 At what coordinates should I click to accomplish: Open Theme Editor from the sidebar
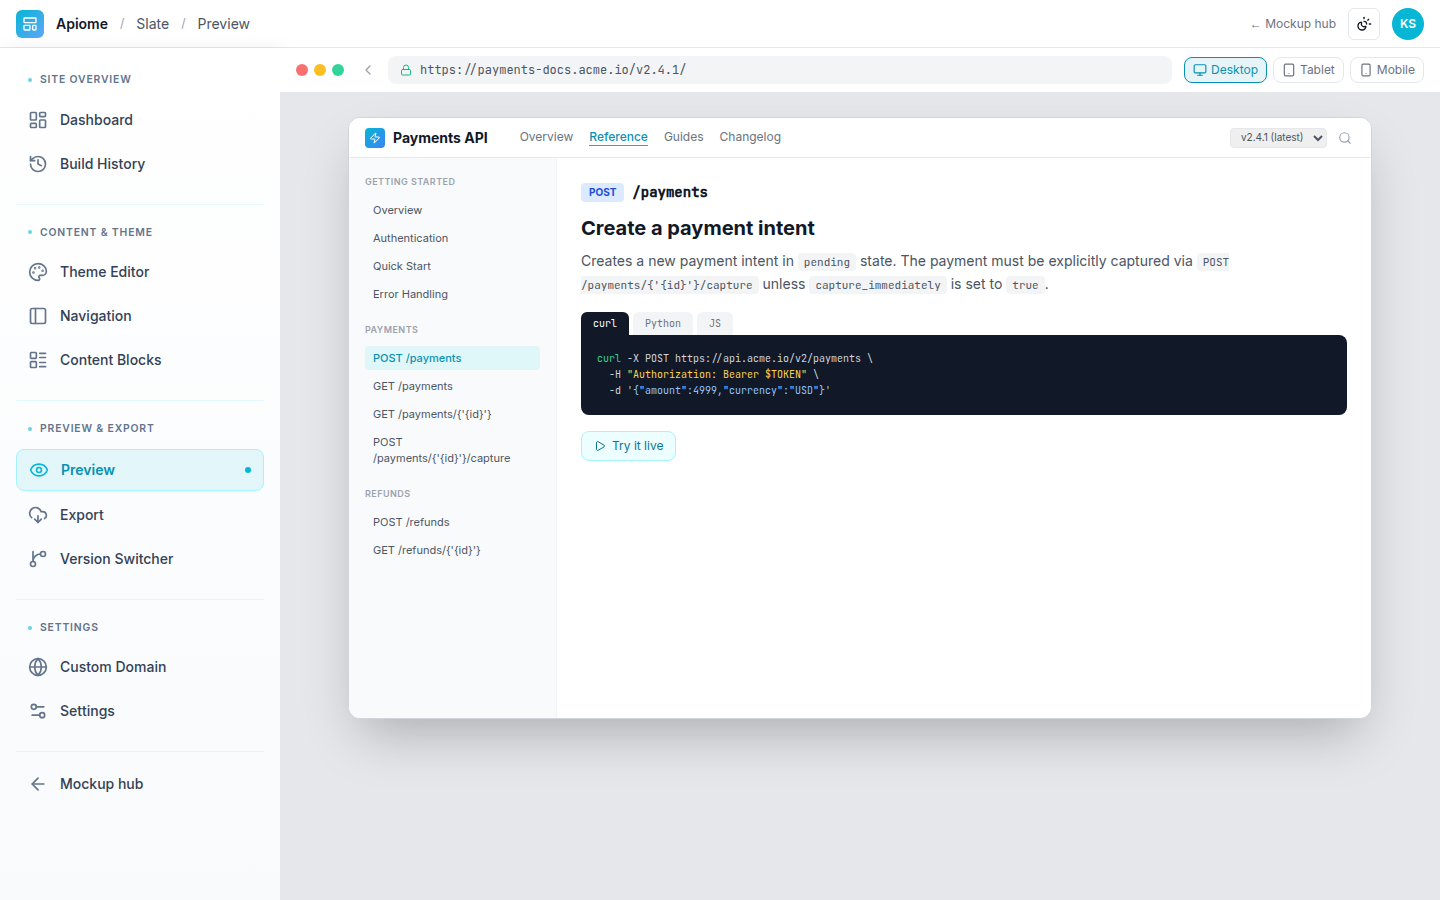point(140,272)
